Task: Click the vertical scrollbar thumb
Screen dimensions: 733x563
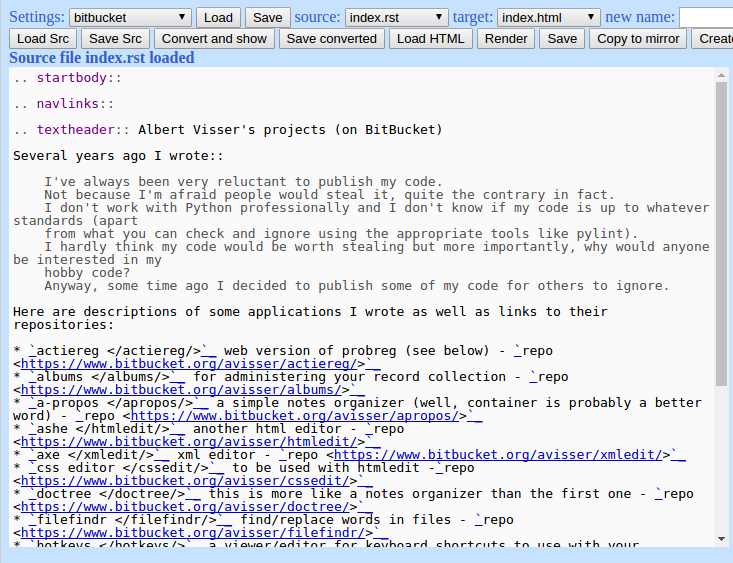Action: coord(721,234)
